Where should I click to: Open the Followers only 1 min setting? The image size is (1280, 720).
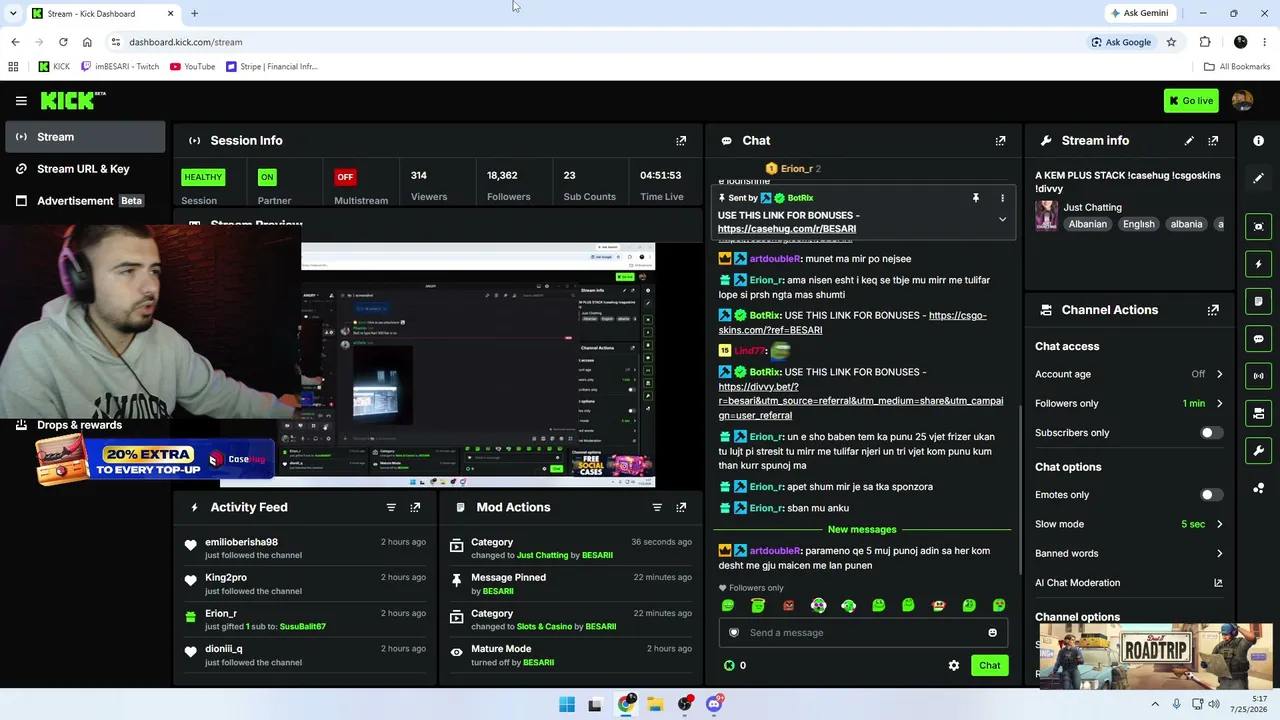[x=1129, y=403]
